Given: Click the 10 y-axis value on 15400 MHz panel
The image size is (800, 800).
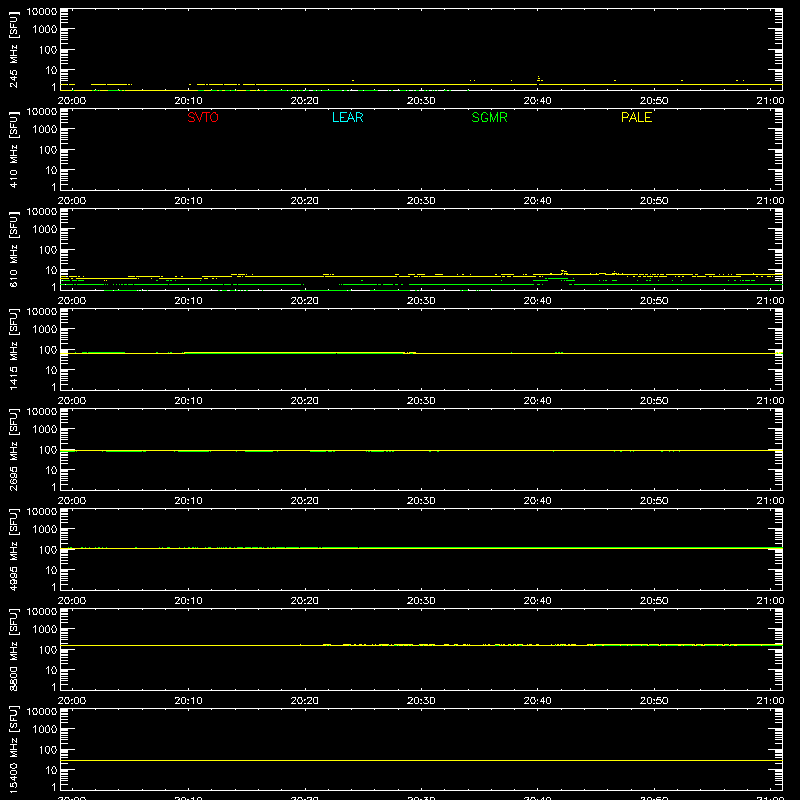Looking at the screenshot, I should click(51, 770).
